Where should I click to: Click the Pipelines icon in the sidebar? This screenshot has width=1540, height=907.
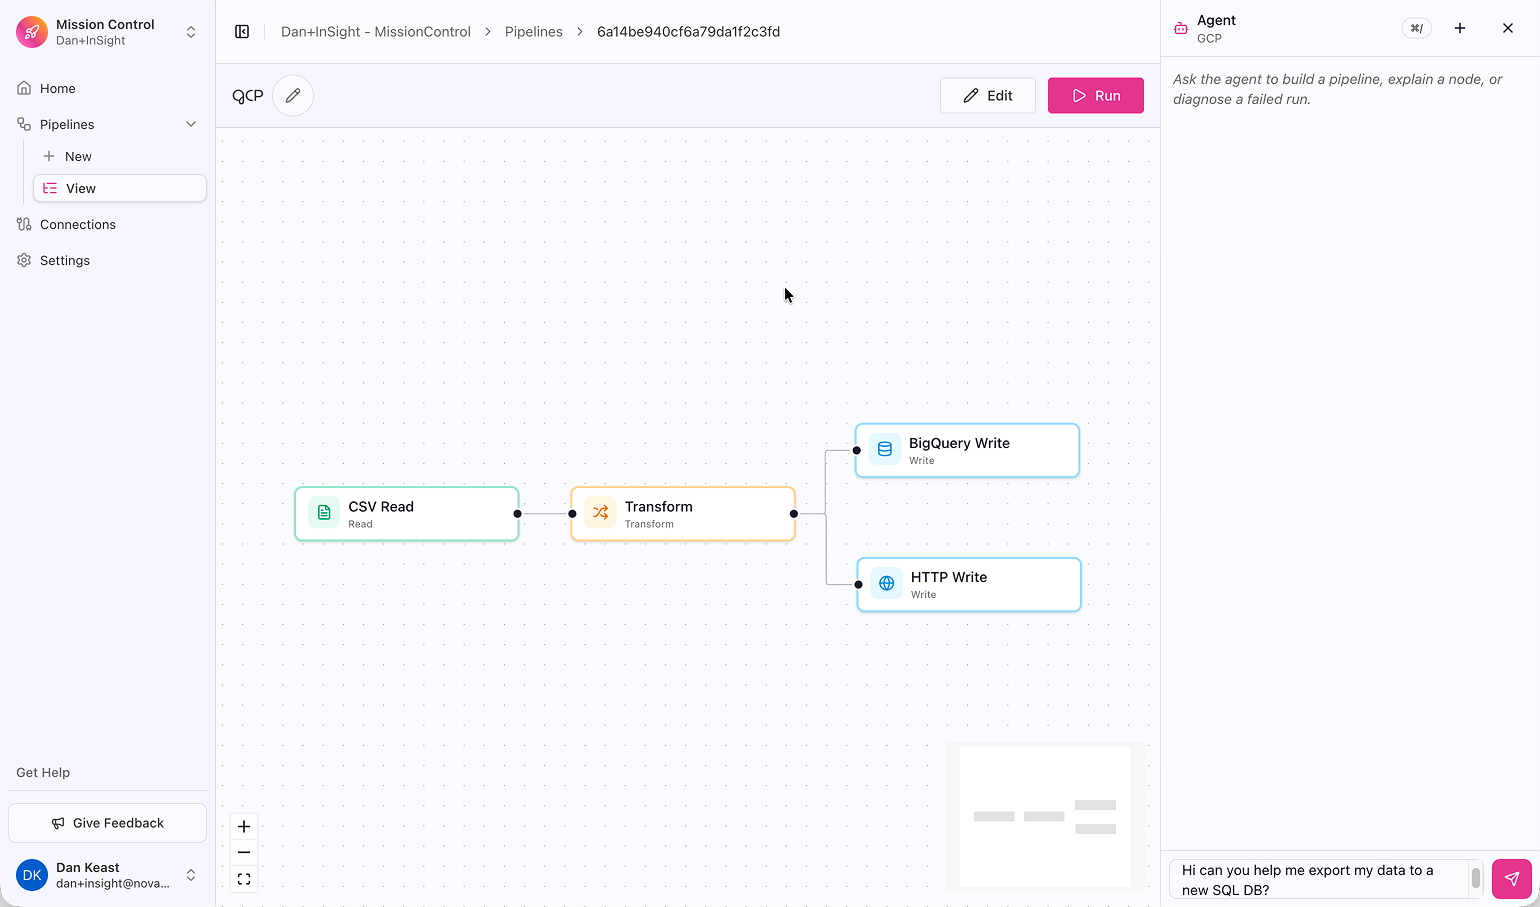pyautogui.click(x=24, y=124)
